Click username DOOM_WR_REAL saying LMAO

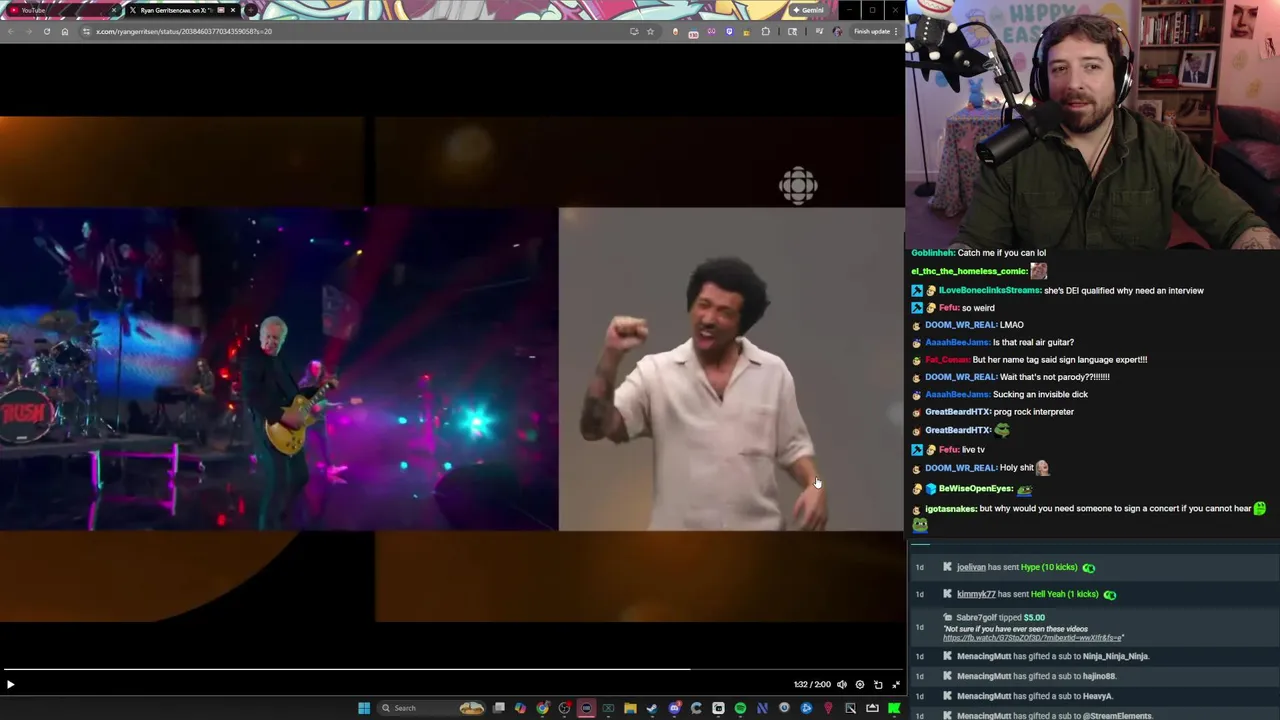pos(961,325)
